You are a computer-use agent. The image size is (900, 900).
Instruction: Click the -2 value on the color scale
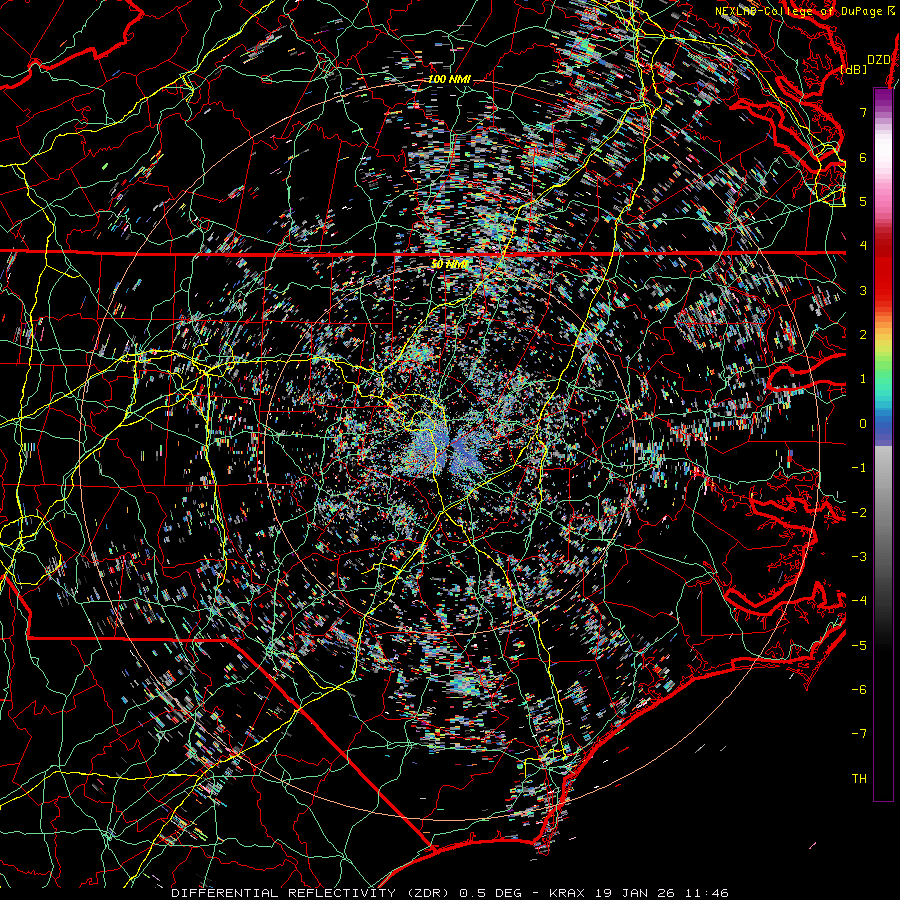(859, 513)
